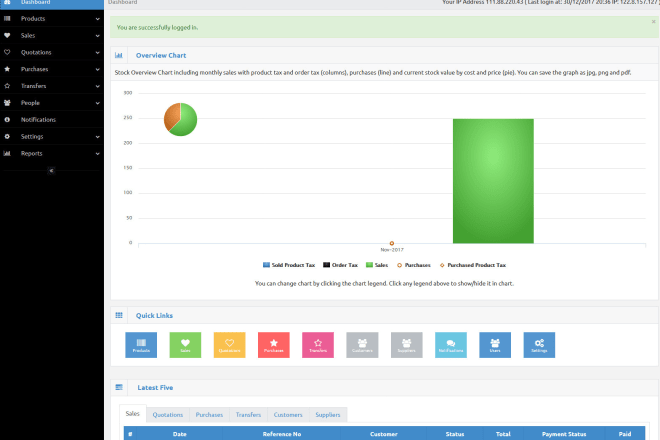Open Dashboard in the sidebar
The image size is (660, 440).
coord(52,3)
